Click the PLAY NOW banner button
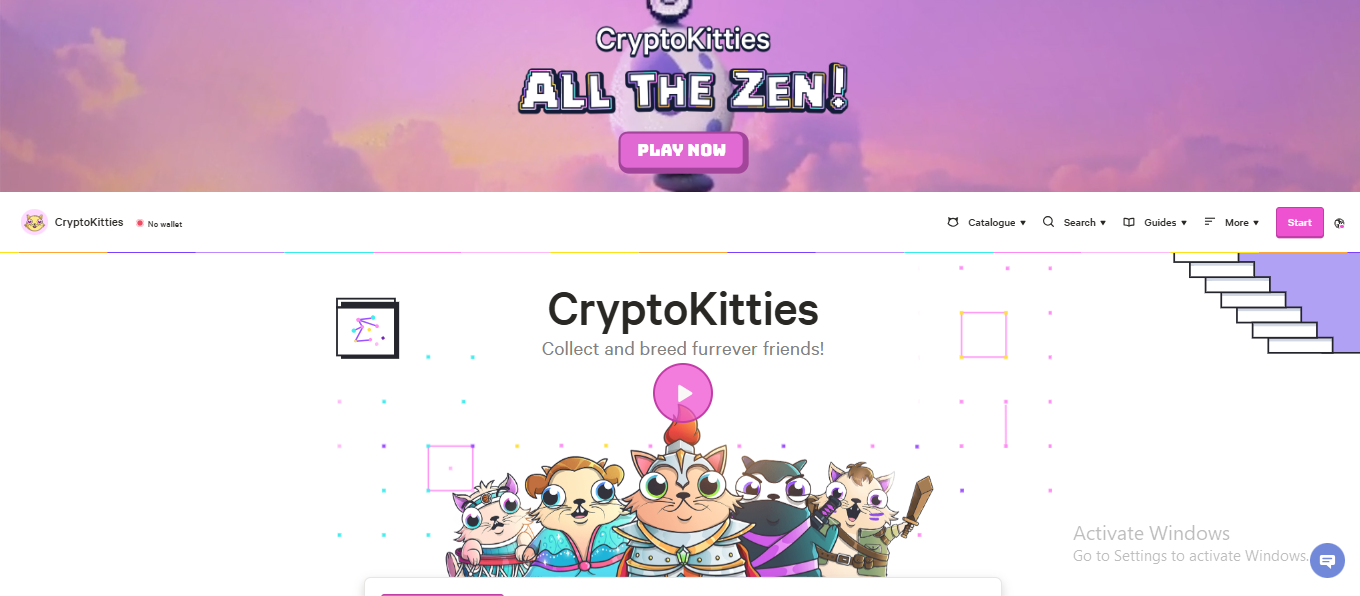Viewport: 1360px width, 596px height. point(683,151)
